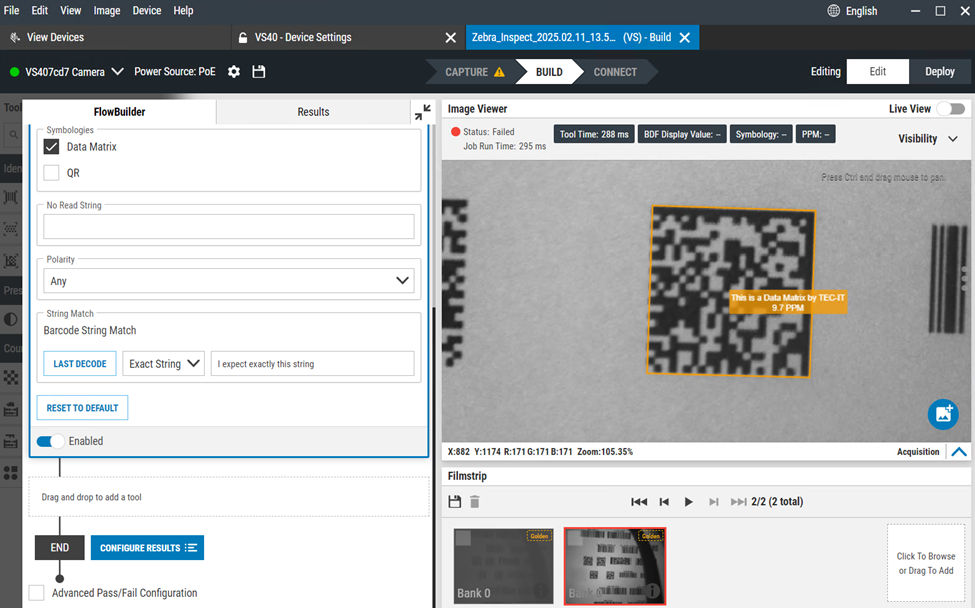Close the Zebra_Inspect Build tab
Screen dimensions: 975x608
pos(685,37)
